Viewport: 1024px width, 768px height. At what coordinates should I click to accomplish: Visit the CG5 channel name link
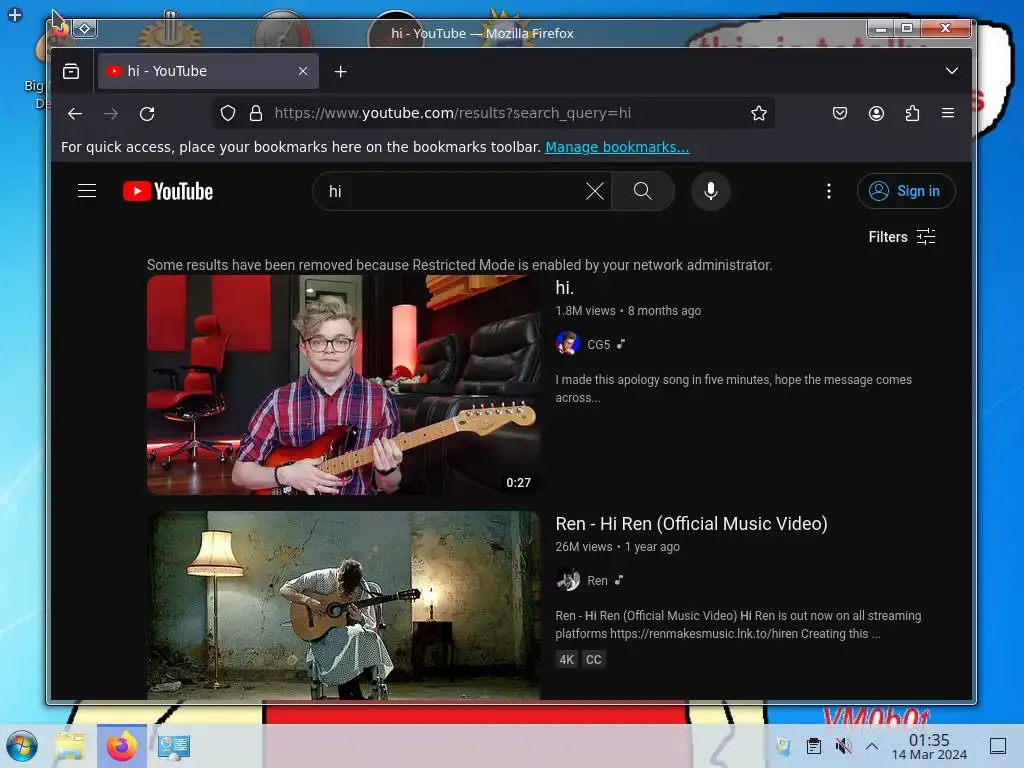598,344
